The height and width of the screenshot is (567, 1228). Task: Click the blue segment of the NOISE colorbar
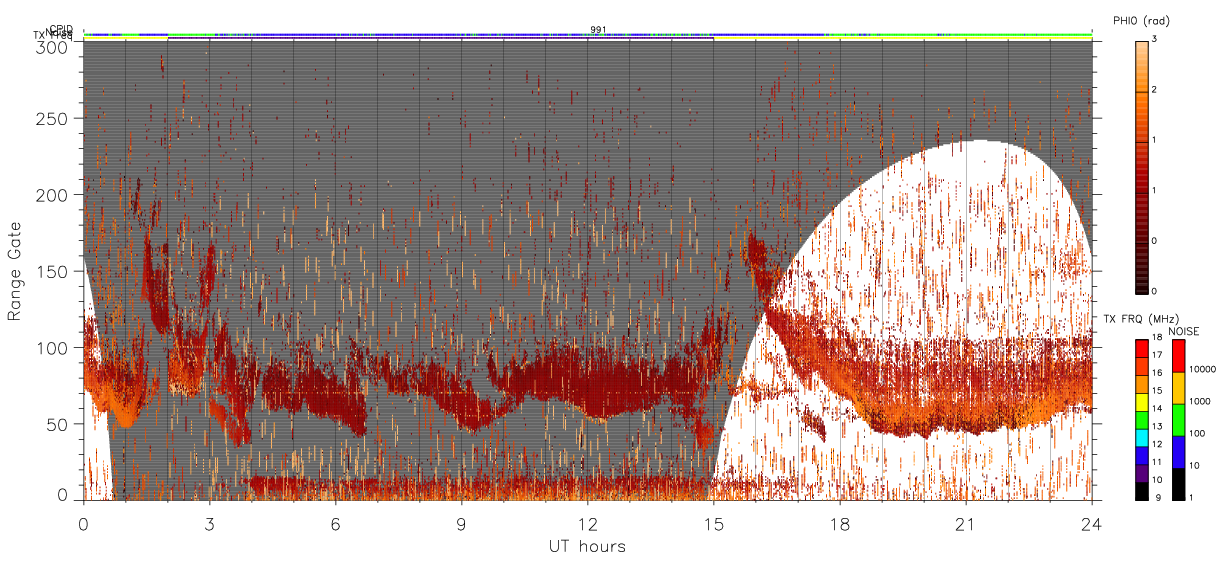pyautogui.click(x=1179, y=452)
